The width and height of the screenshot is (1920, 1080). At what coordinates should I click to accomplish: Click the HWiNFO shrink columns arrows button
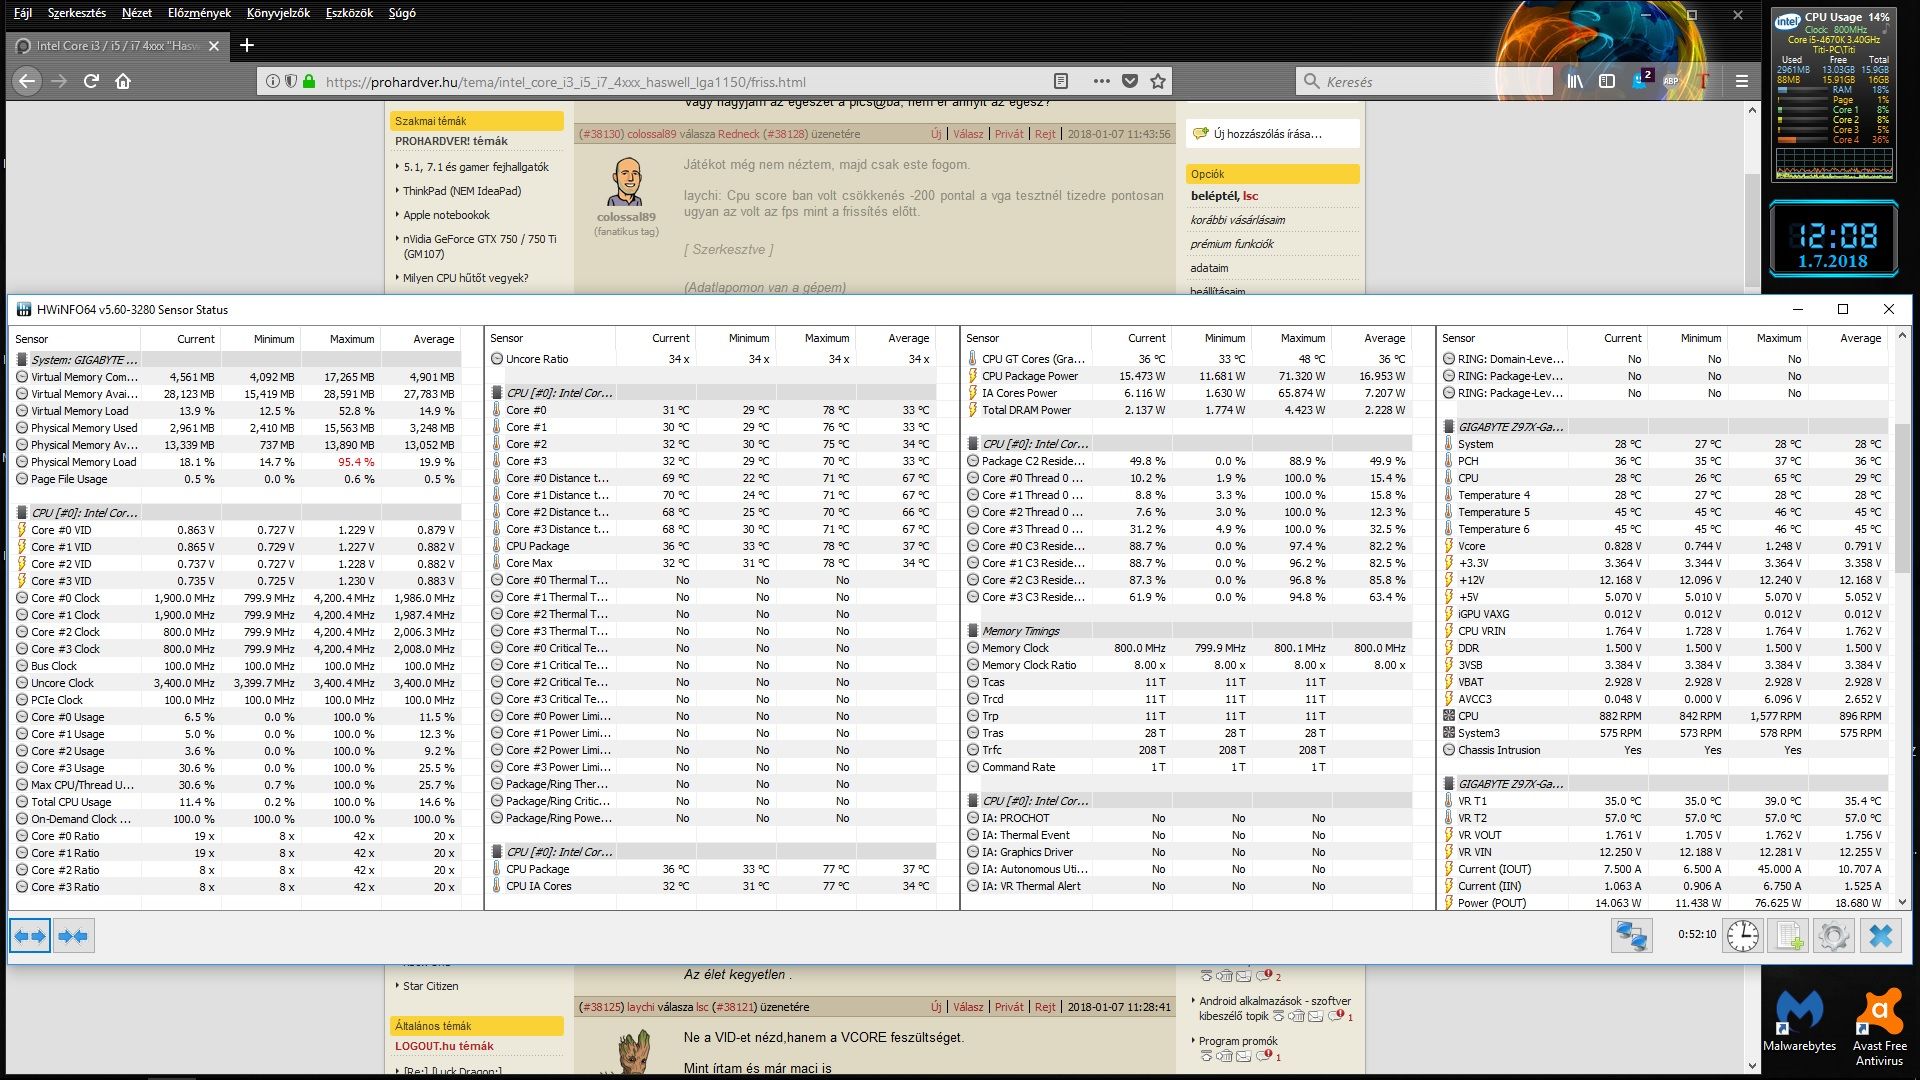[x=73, y=936]
